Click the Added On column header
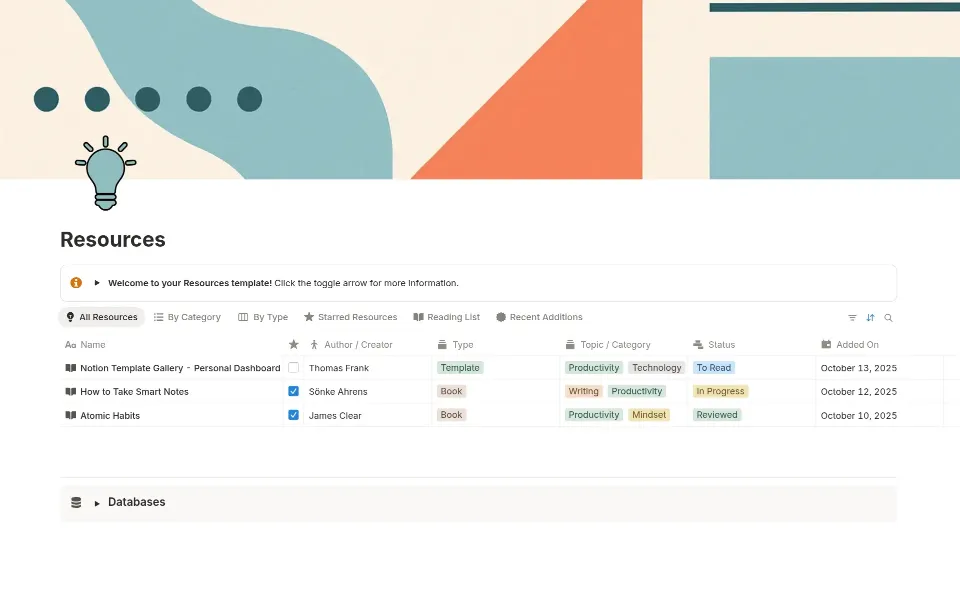Screen dimensions: 960x600 [x=850, y=345]
